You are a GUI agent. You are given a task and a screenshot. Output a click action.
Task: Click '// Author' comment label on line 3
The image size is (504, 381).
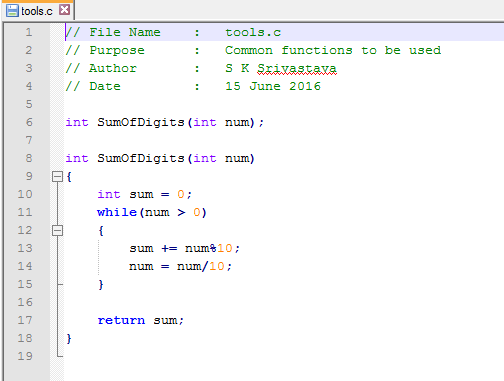pyautogui.click(x=101, y=68)
